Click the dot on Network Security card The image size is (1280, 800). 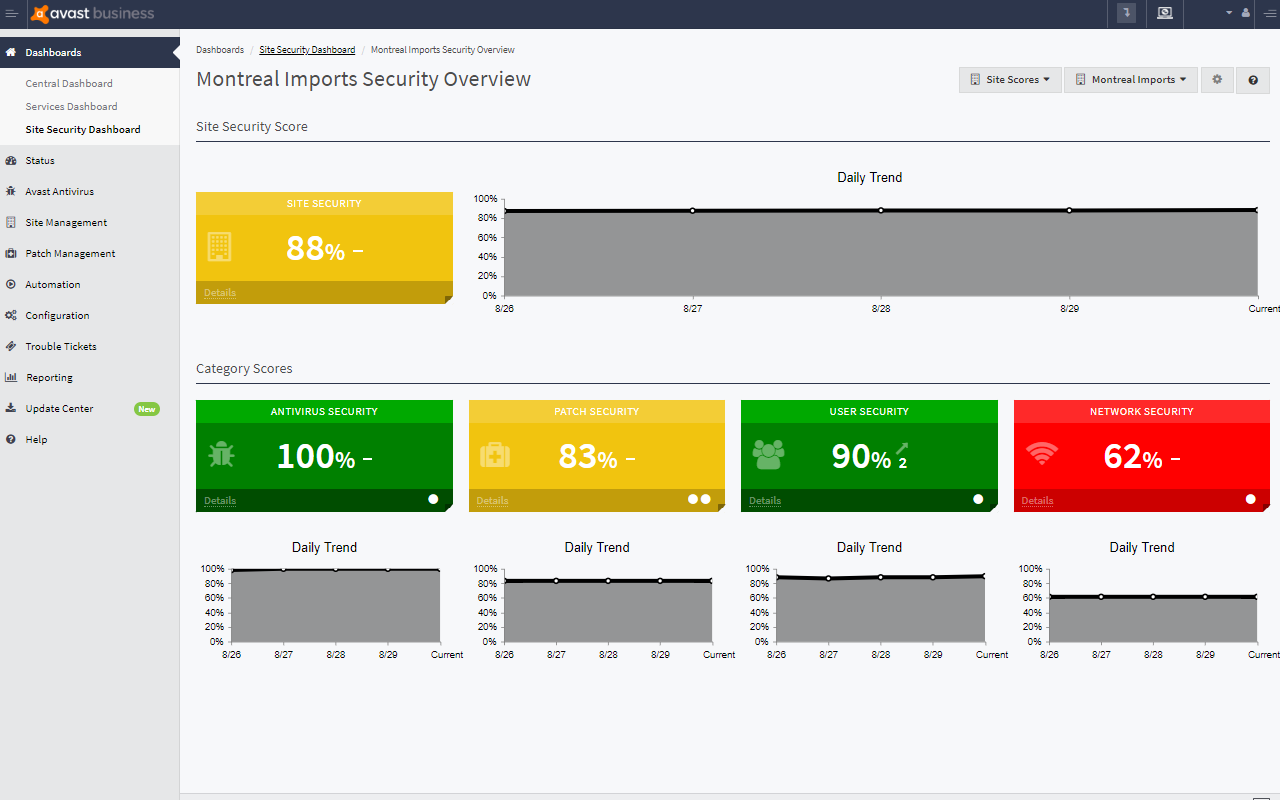(1250, 498)
